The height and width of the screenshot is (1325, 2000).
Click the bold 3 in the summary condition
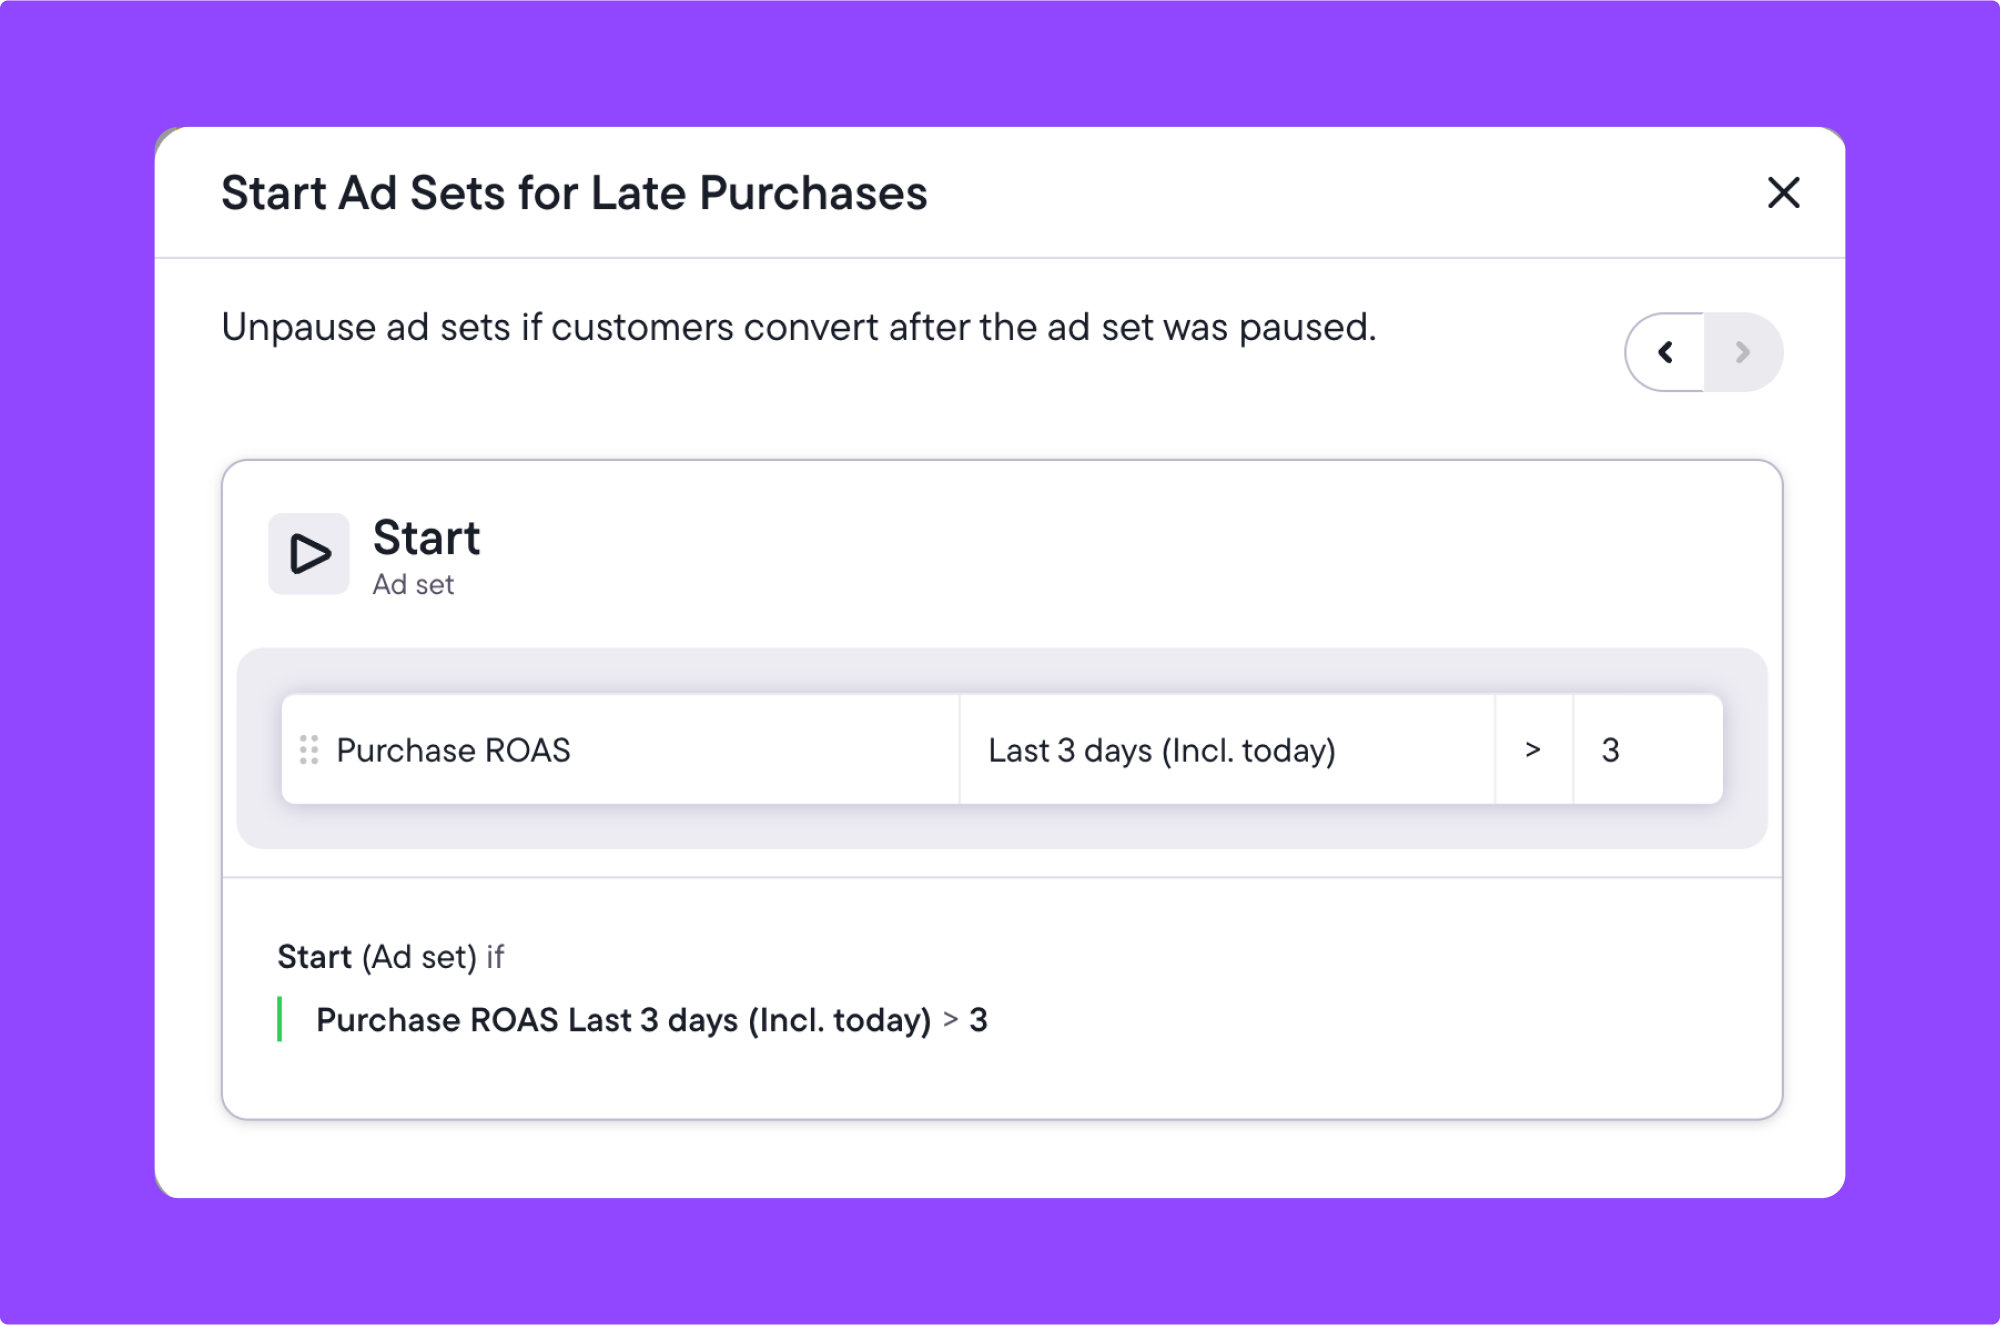pos(978,1020)
